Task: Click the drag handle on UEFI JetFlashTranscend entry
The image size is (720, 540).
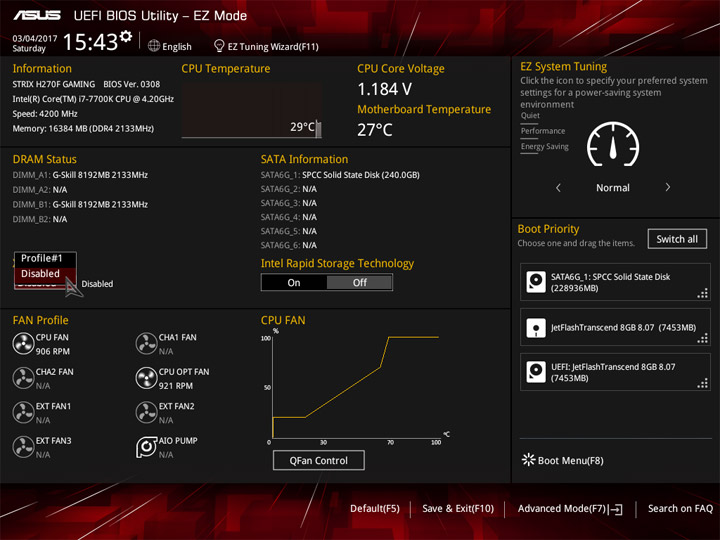Action: (703, 383)
